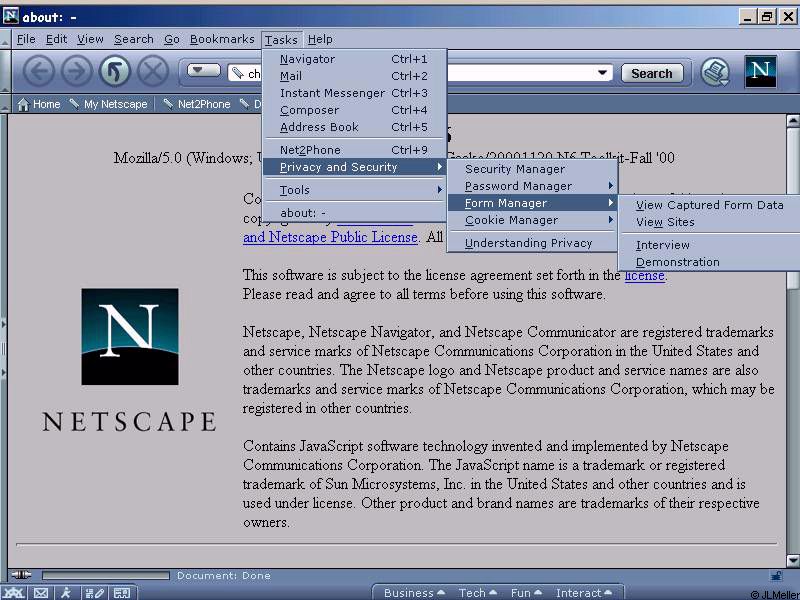Expand the Business tab in the status bar
Image resolution: width=800 pixels, height=600 pixels.
tap(414, 593)
